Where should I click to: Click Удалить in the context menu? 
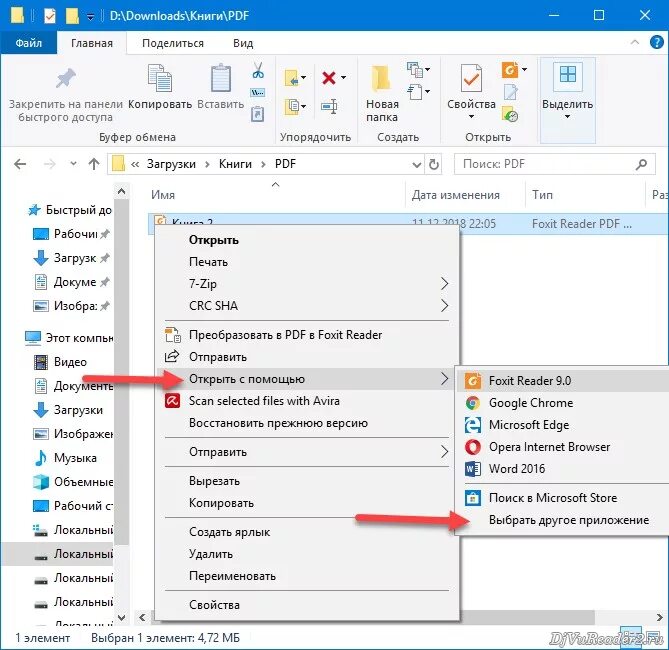pos(307,554)
